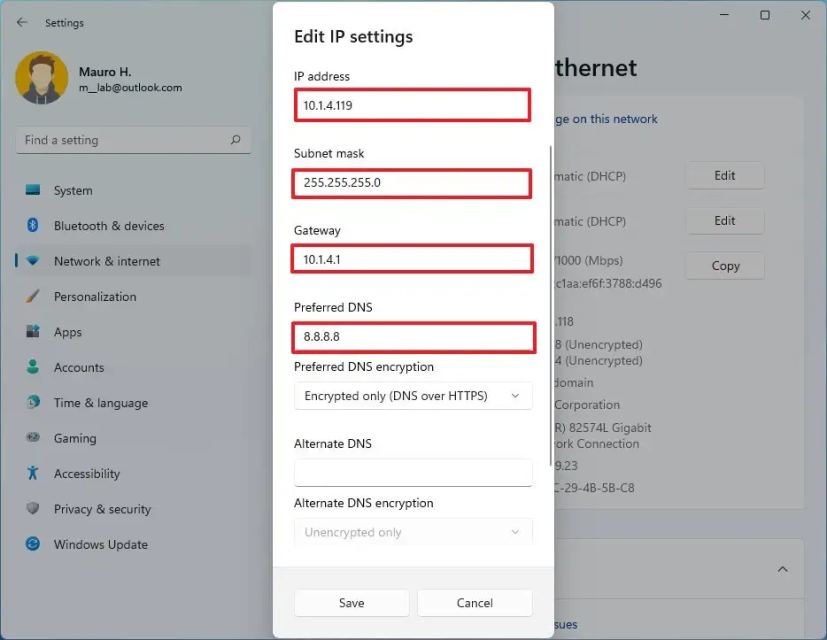Click the Alternate DNS input field
The width and height of the screenshot is (827, 640).
coord(413,472)
